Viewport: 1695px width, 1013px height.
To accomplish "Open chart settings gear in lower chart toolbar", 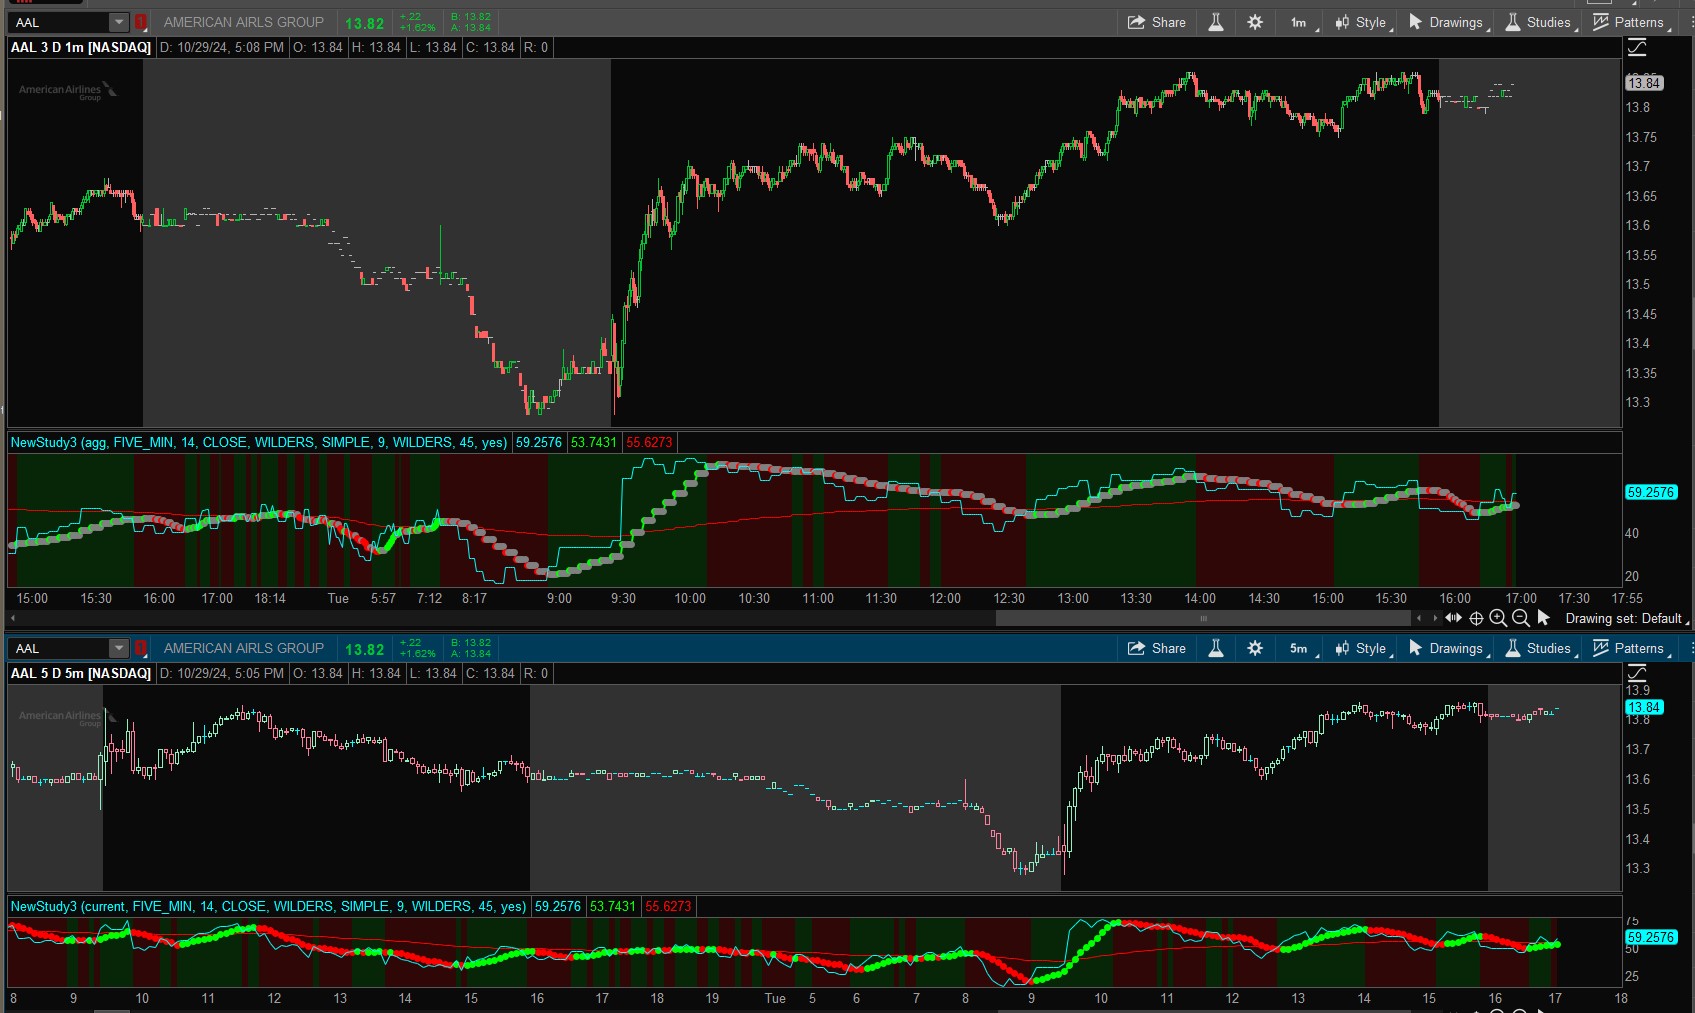I will tap(1255, 648).
